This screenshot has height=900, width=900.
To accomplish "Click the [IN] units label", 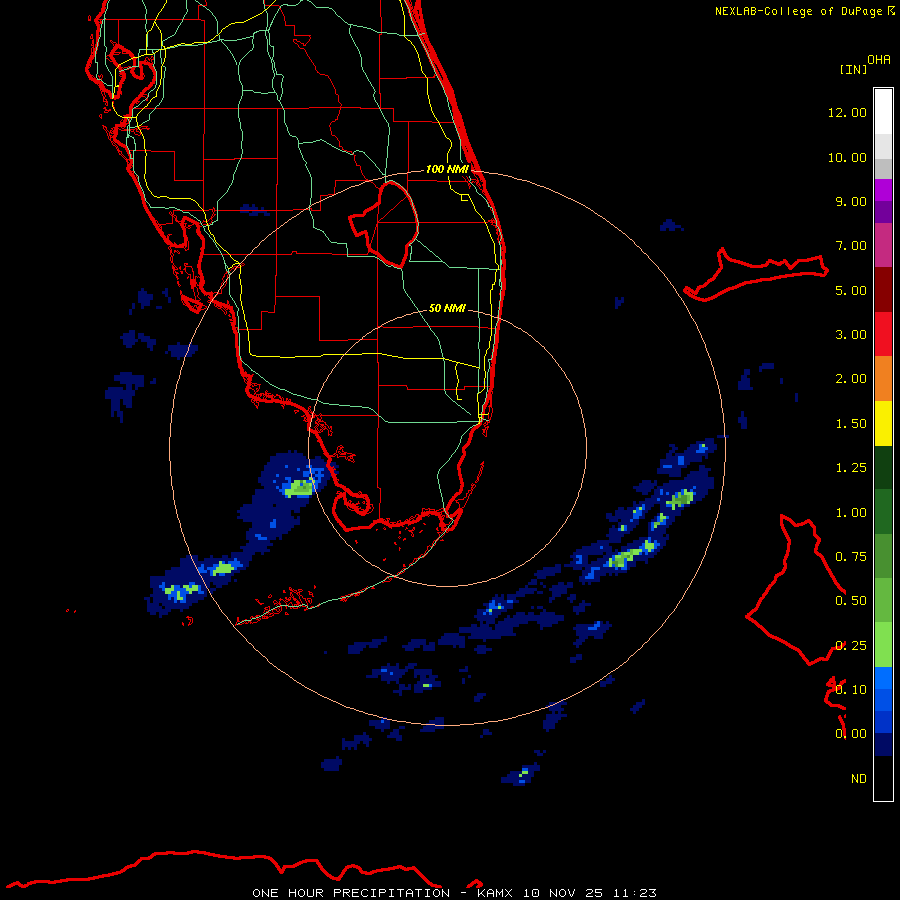I will [x=853, y=69].
